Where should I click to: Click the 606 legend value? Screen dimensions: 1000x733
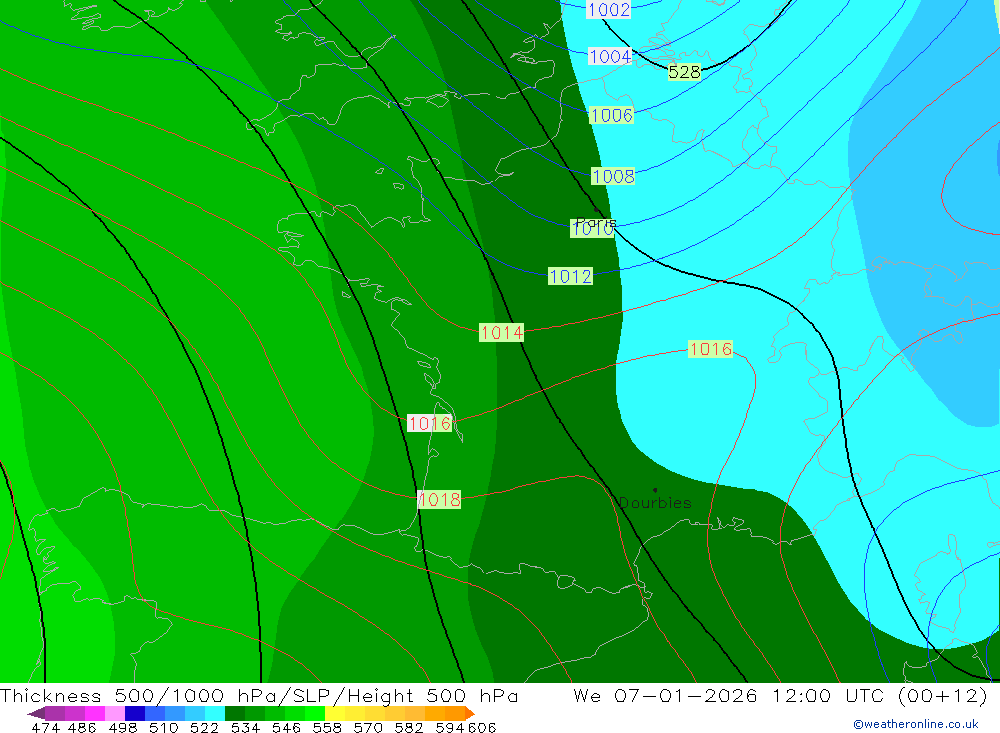coord(482,727)
